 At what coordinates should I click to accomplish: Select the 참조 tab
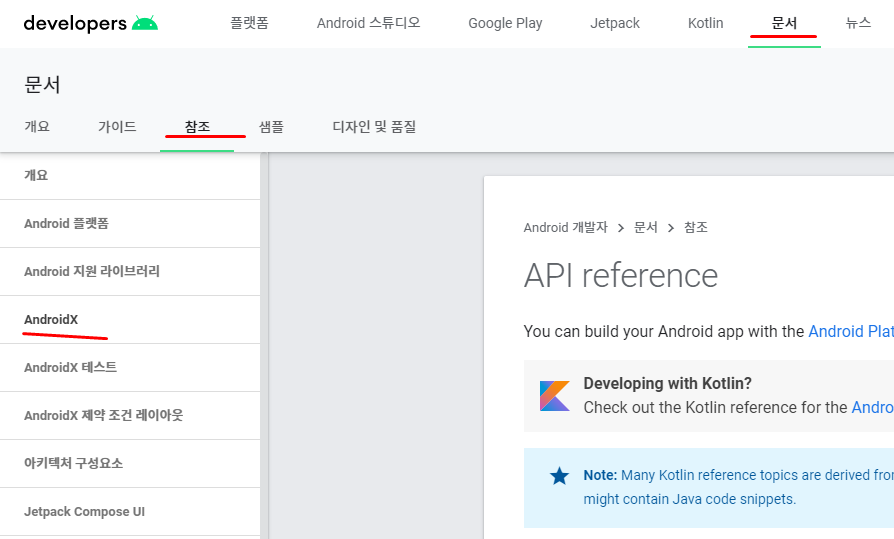[197, 126]
